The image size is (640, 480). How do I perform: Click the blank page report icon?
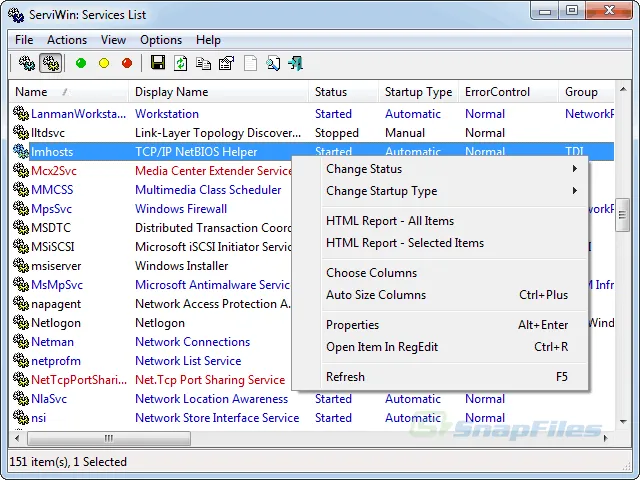point(250,63)
